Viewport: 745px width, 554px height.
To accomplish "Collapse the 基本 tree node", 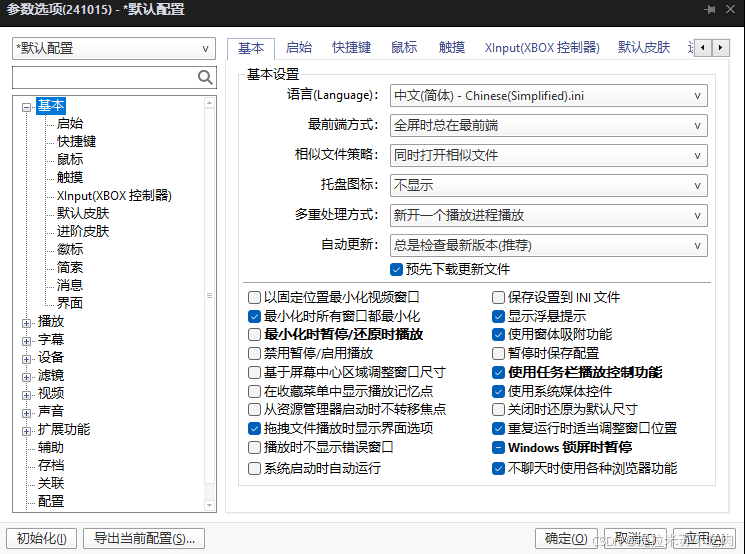I will [x=27, y=107].
